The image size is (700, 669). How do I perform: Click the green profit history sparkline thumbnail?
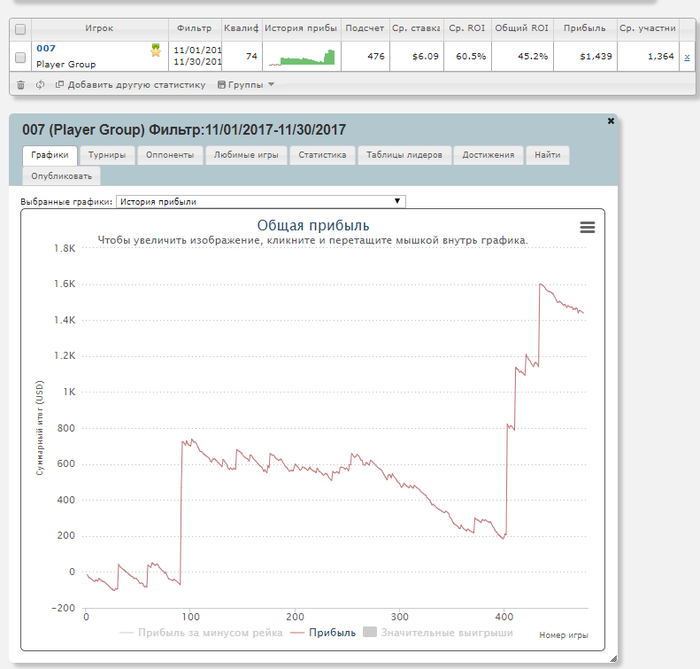pos(302,57)
